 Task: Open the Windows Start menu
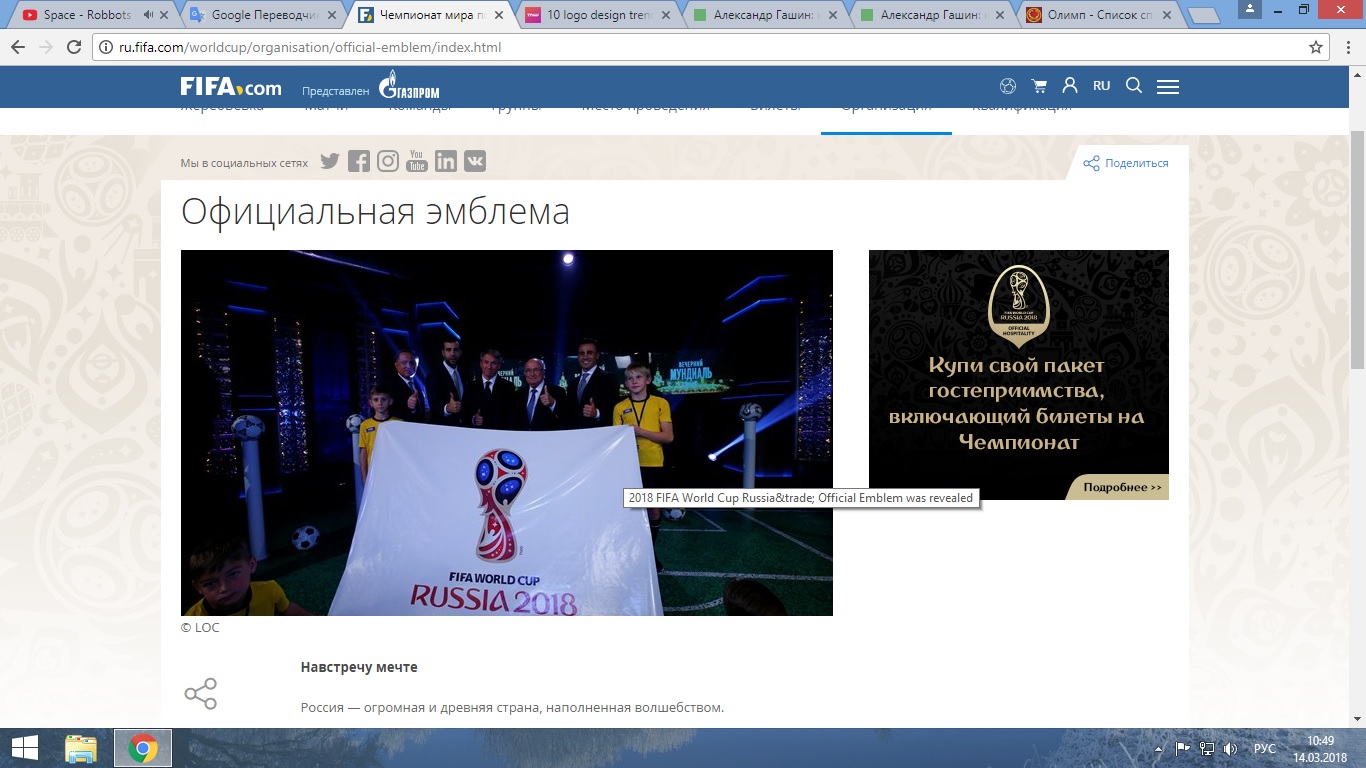25,748
